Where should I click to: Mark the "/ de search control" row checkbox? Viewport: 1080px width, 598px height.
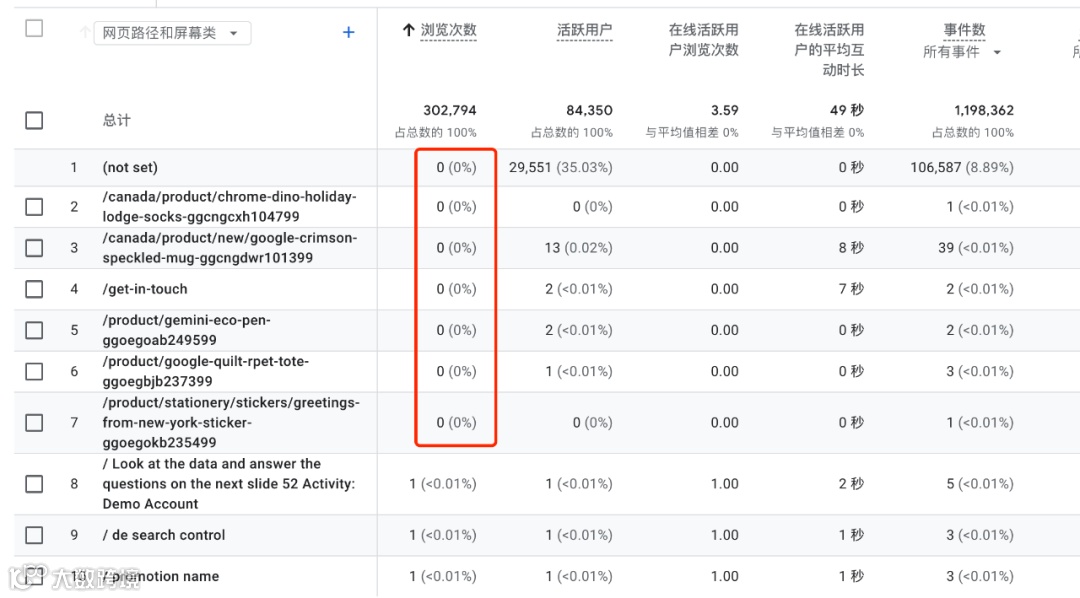[34, 535]
